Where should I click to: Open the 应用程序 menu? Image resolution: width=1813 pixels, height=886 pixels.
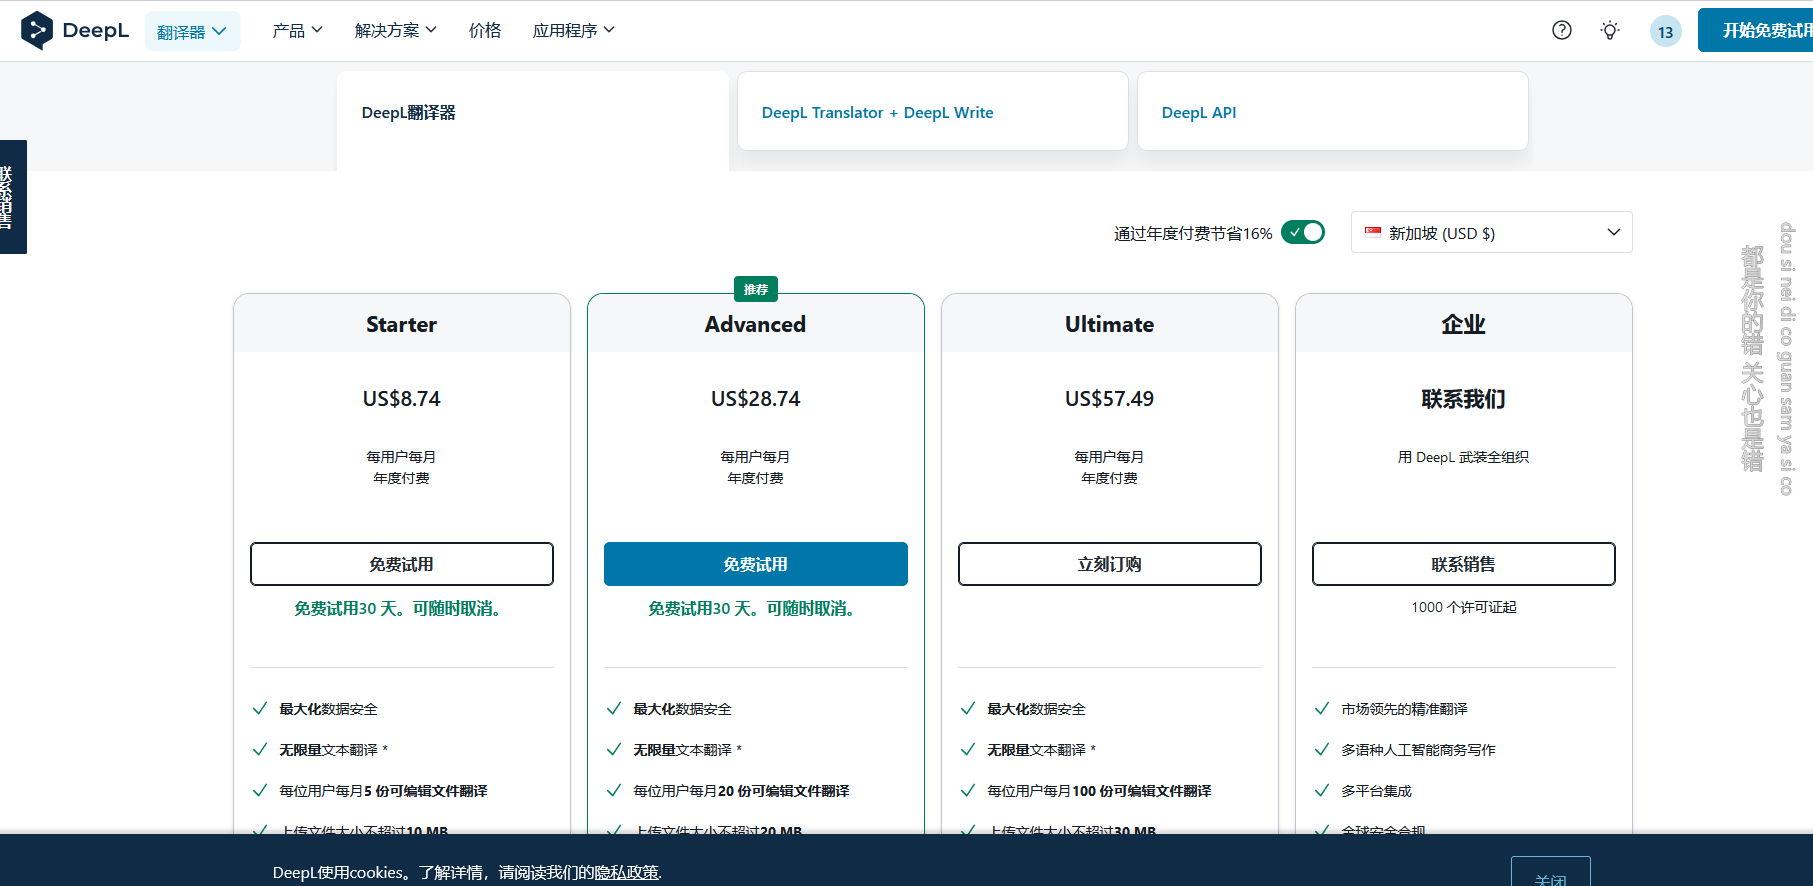coord(573,31)
